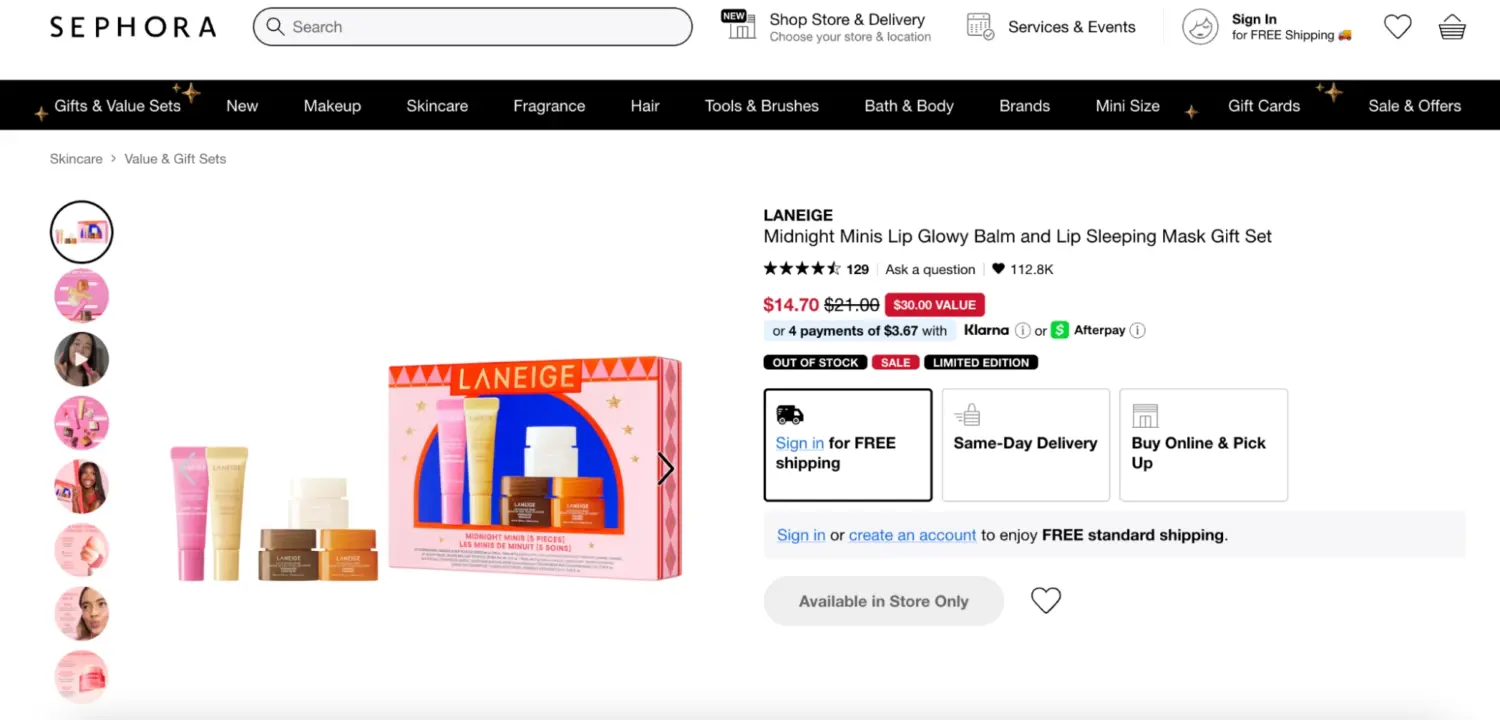Click the create an account link
This screenshot has width=1500, height=720.
912,534
